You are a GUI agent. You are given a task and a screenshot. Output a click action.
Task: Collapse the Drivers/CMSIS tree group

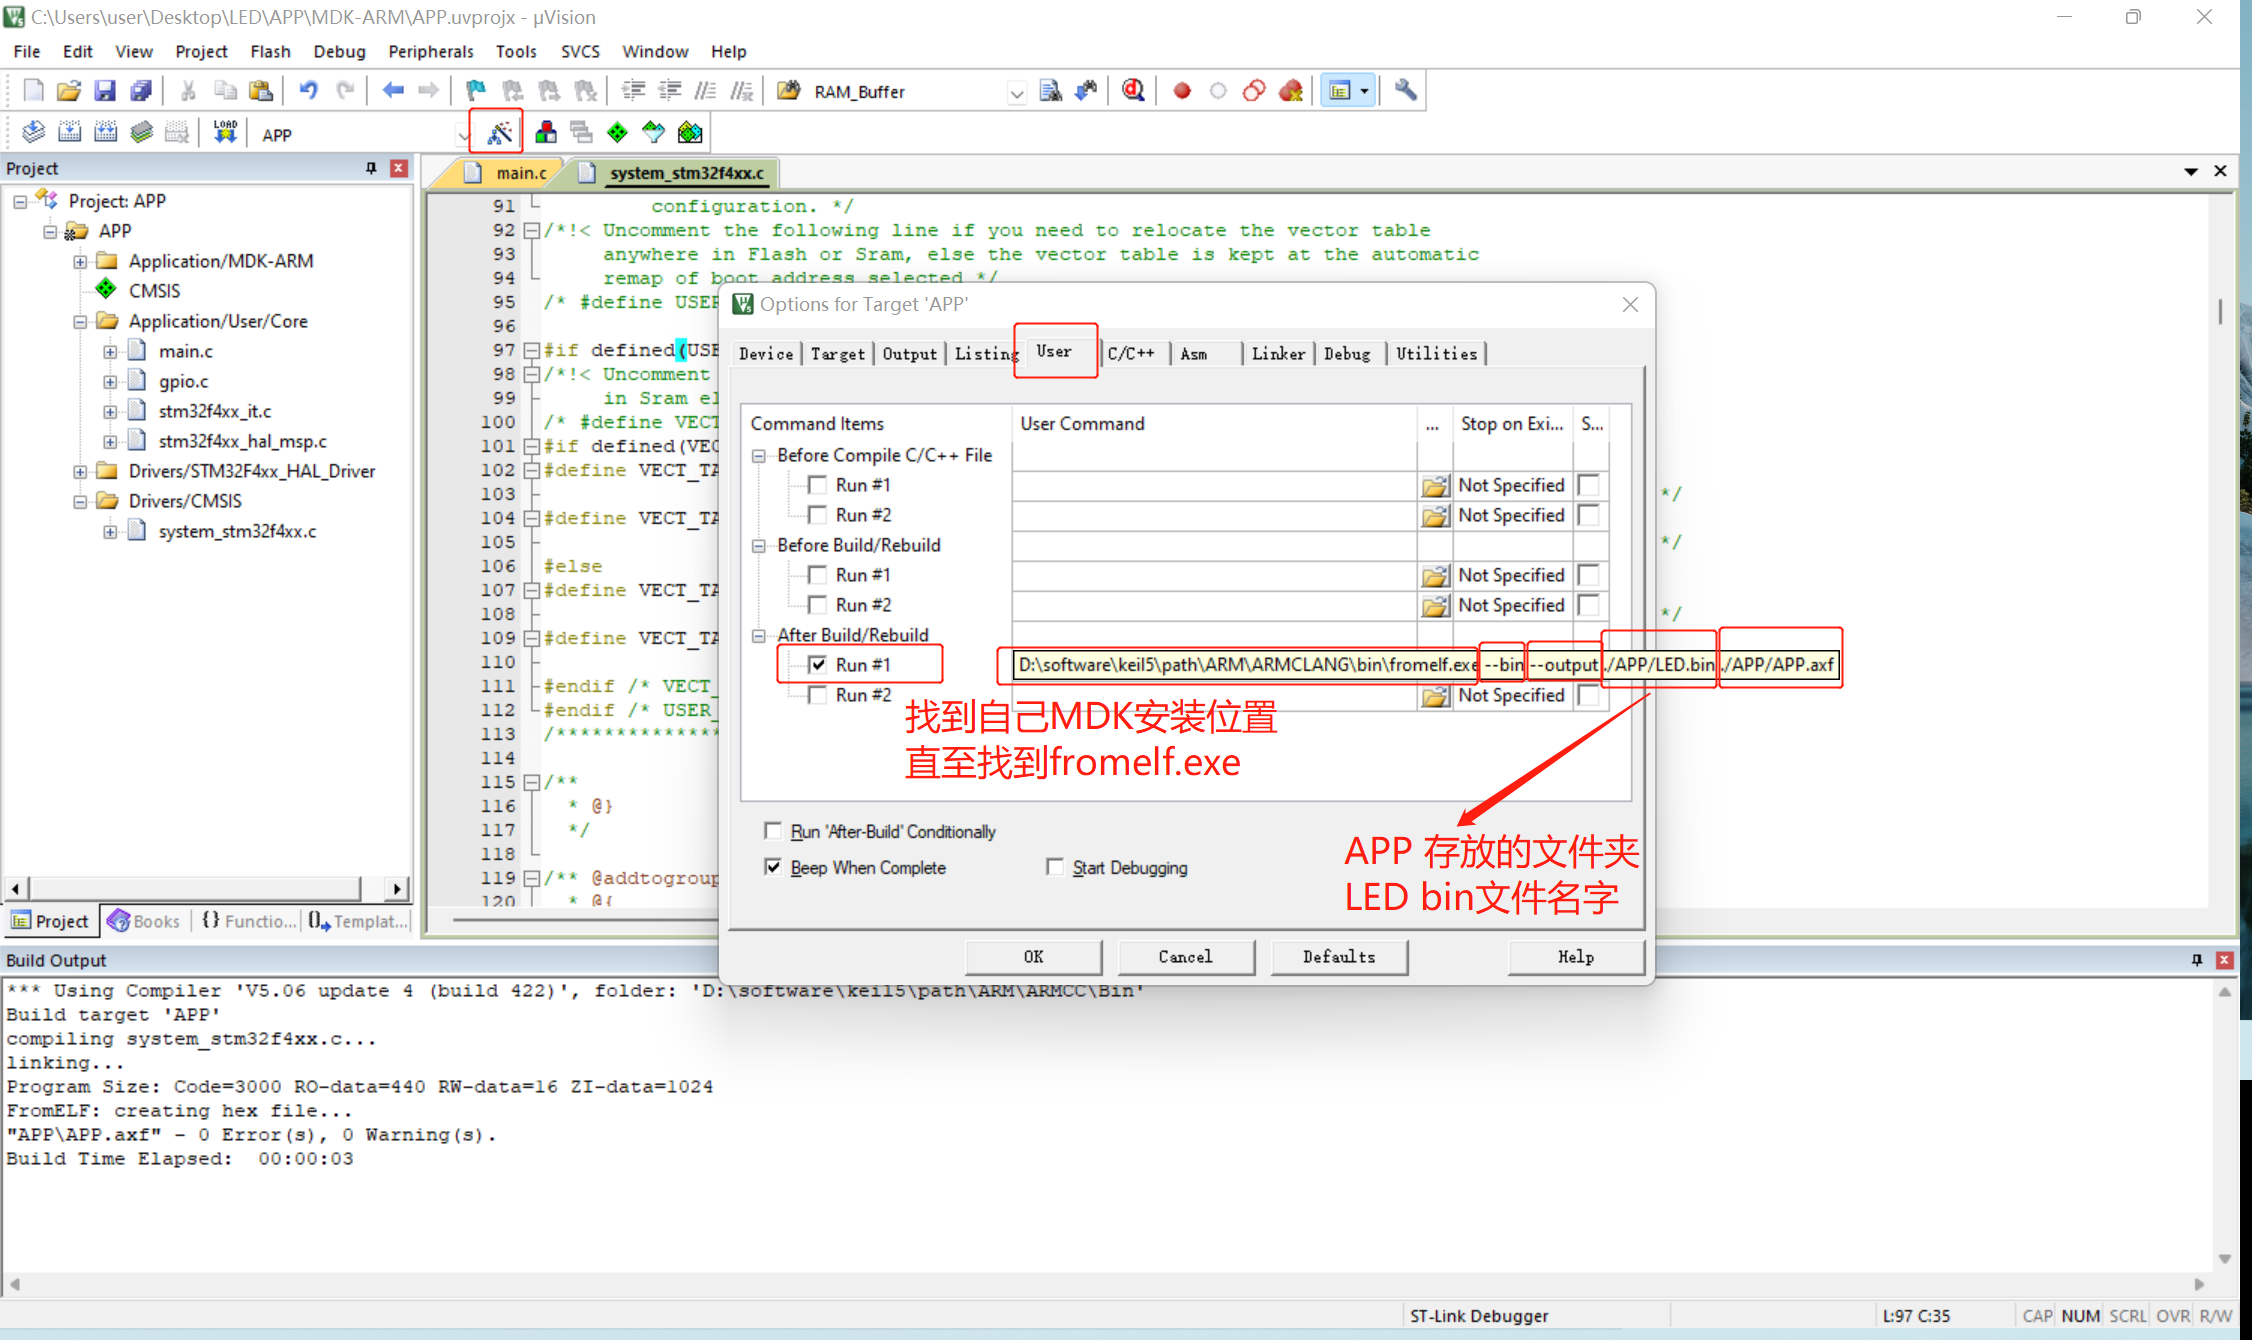click(80, 500)
